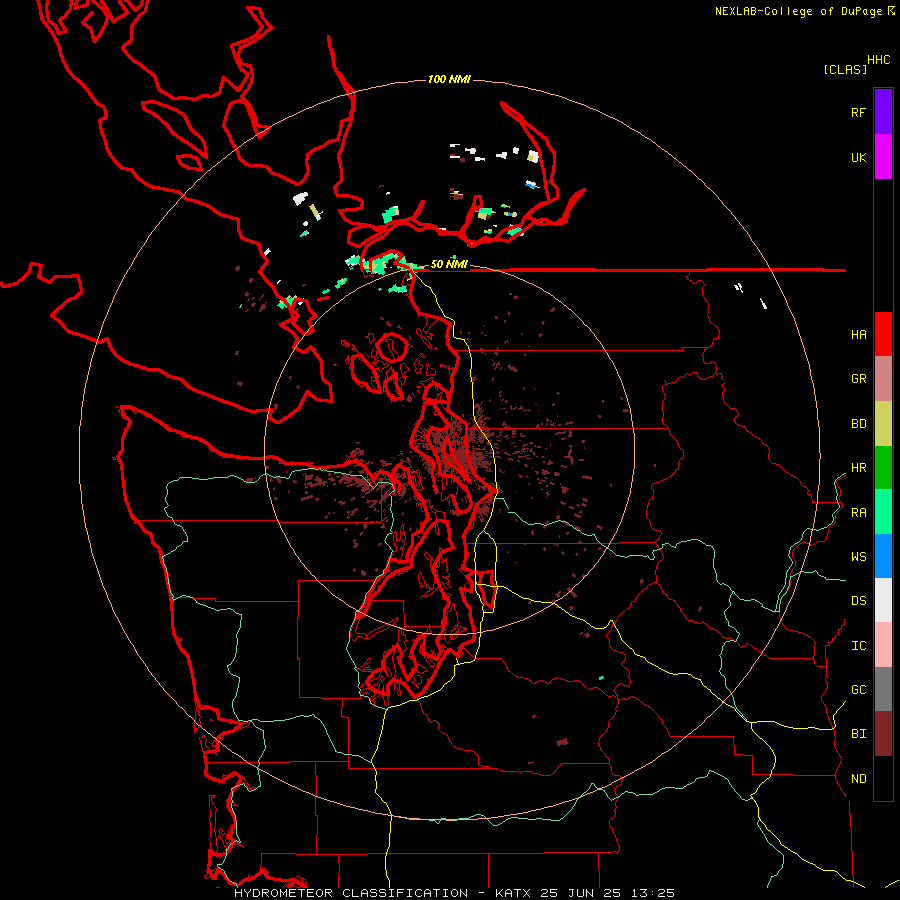The height and width of the screenshot is (900, 900).
Task: Click the KATX station identifier
Action: pos(513,893)
